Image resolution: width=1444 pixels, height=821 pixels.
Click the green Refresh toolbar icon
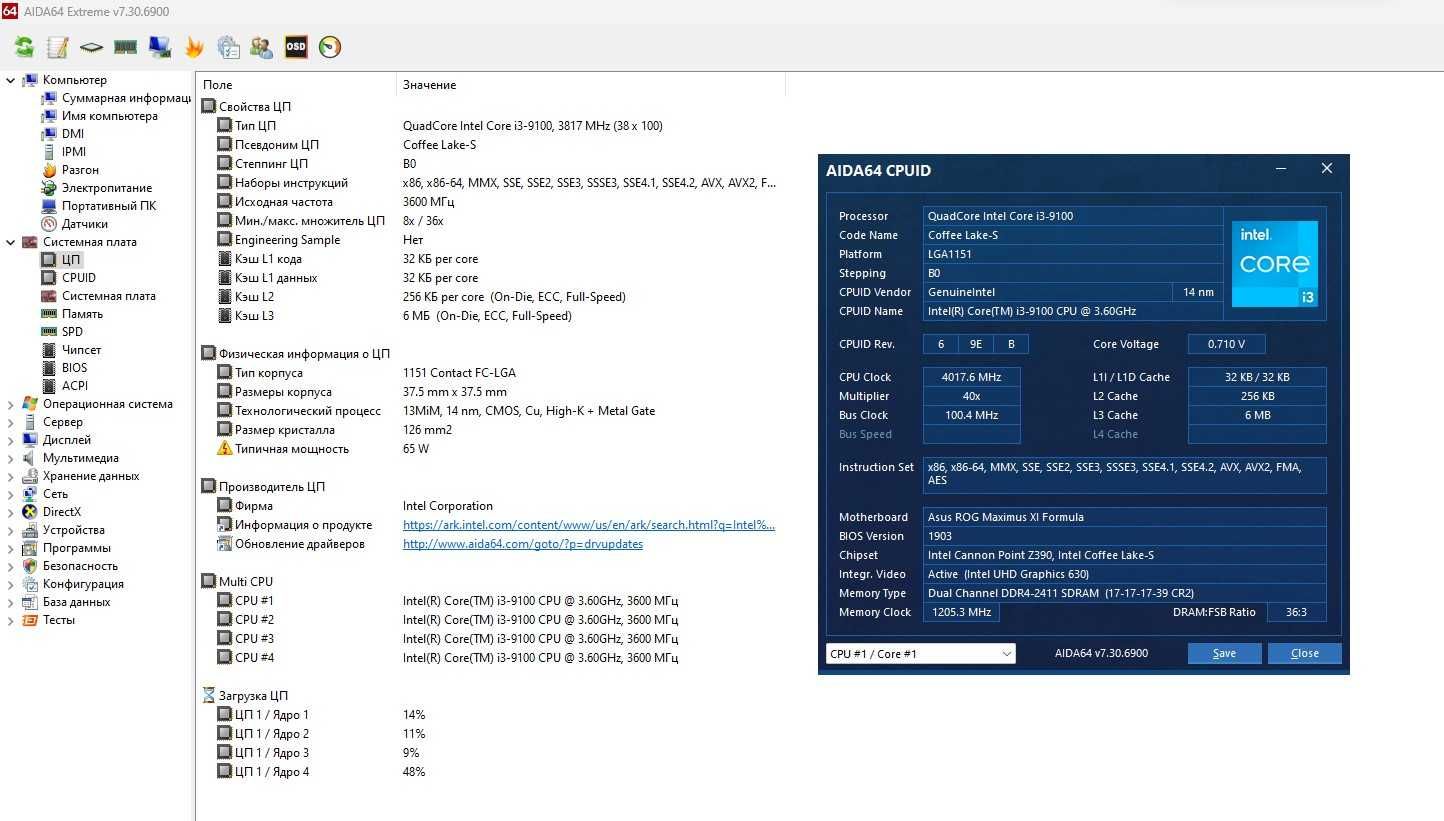24,47
